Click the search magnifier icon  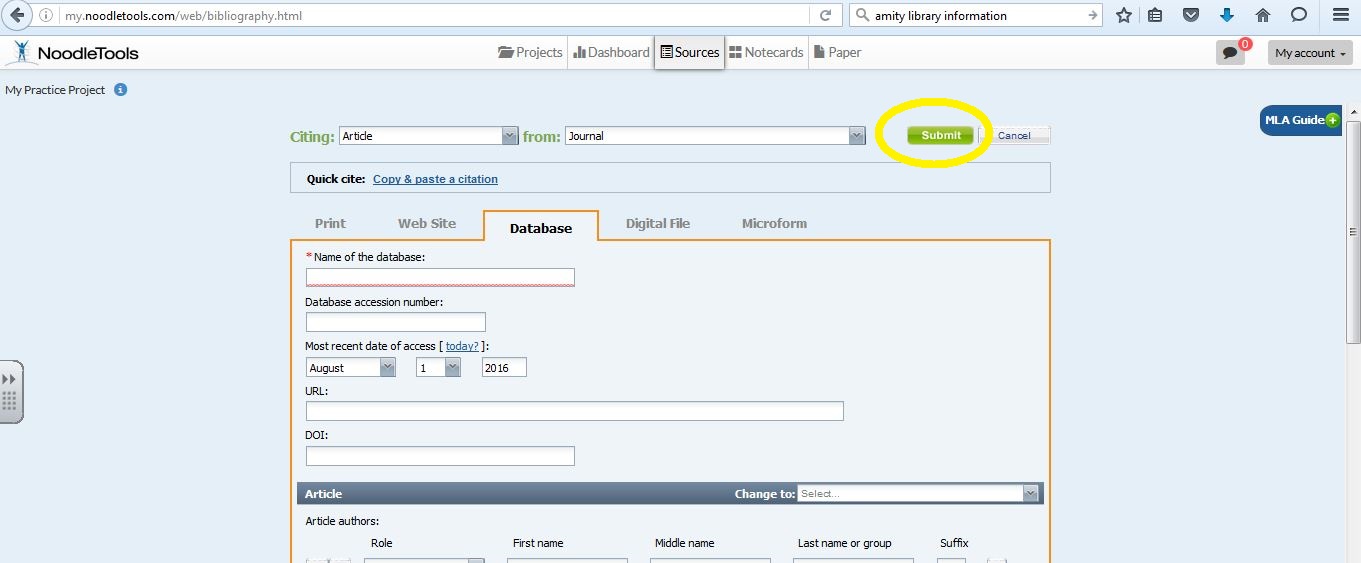tap(861, 15)
